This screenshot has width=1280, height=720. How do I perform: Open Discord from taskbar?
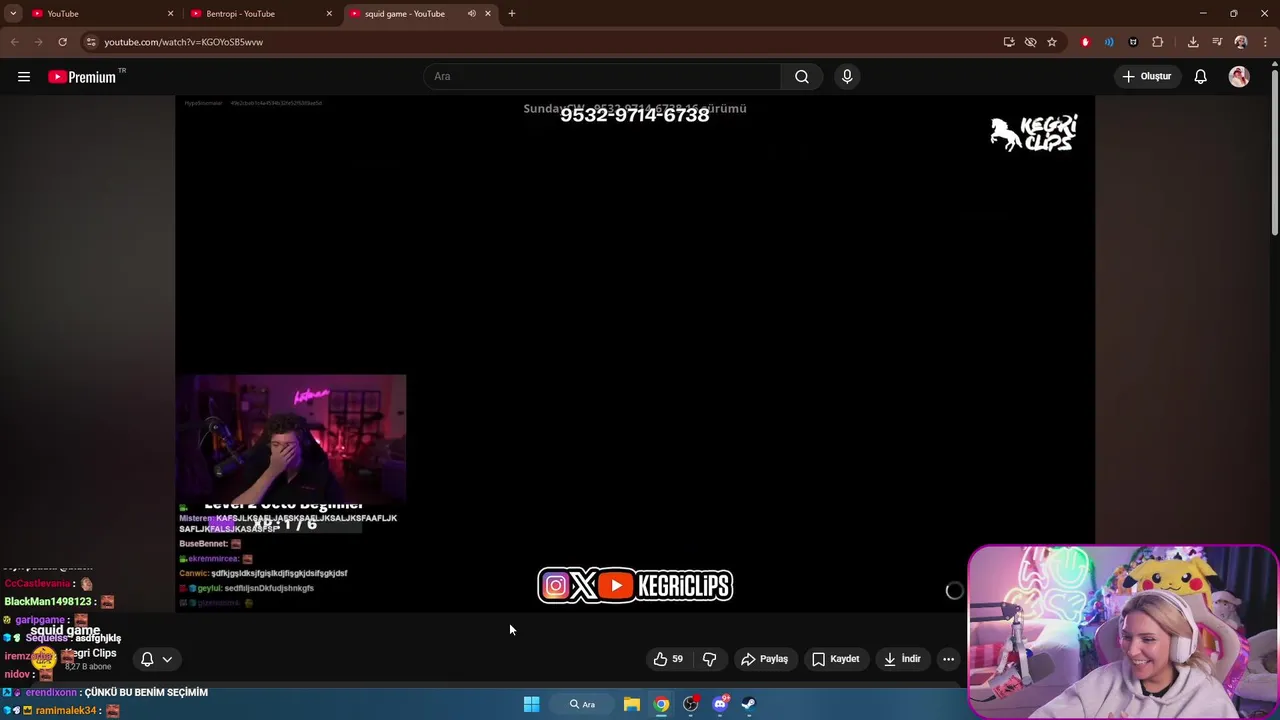720,704
